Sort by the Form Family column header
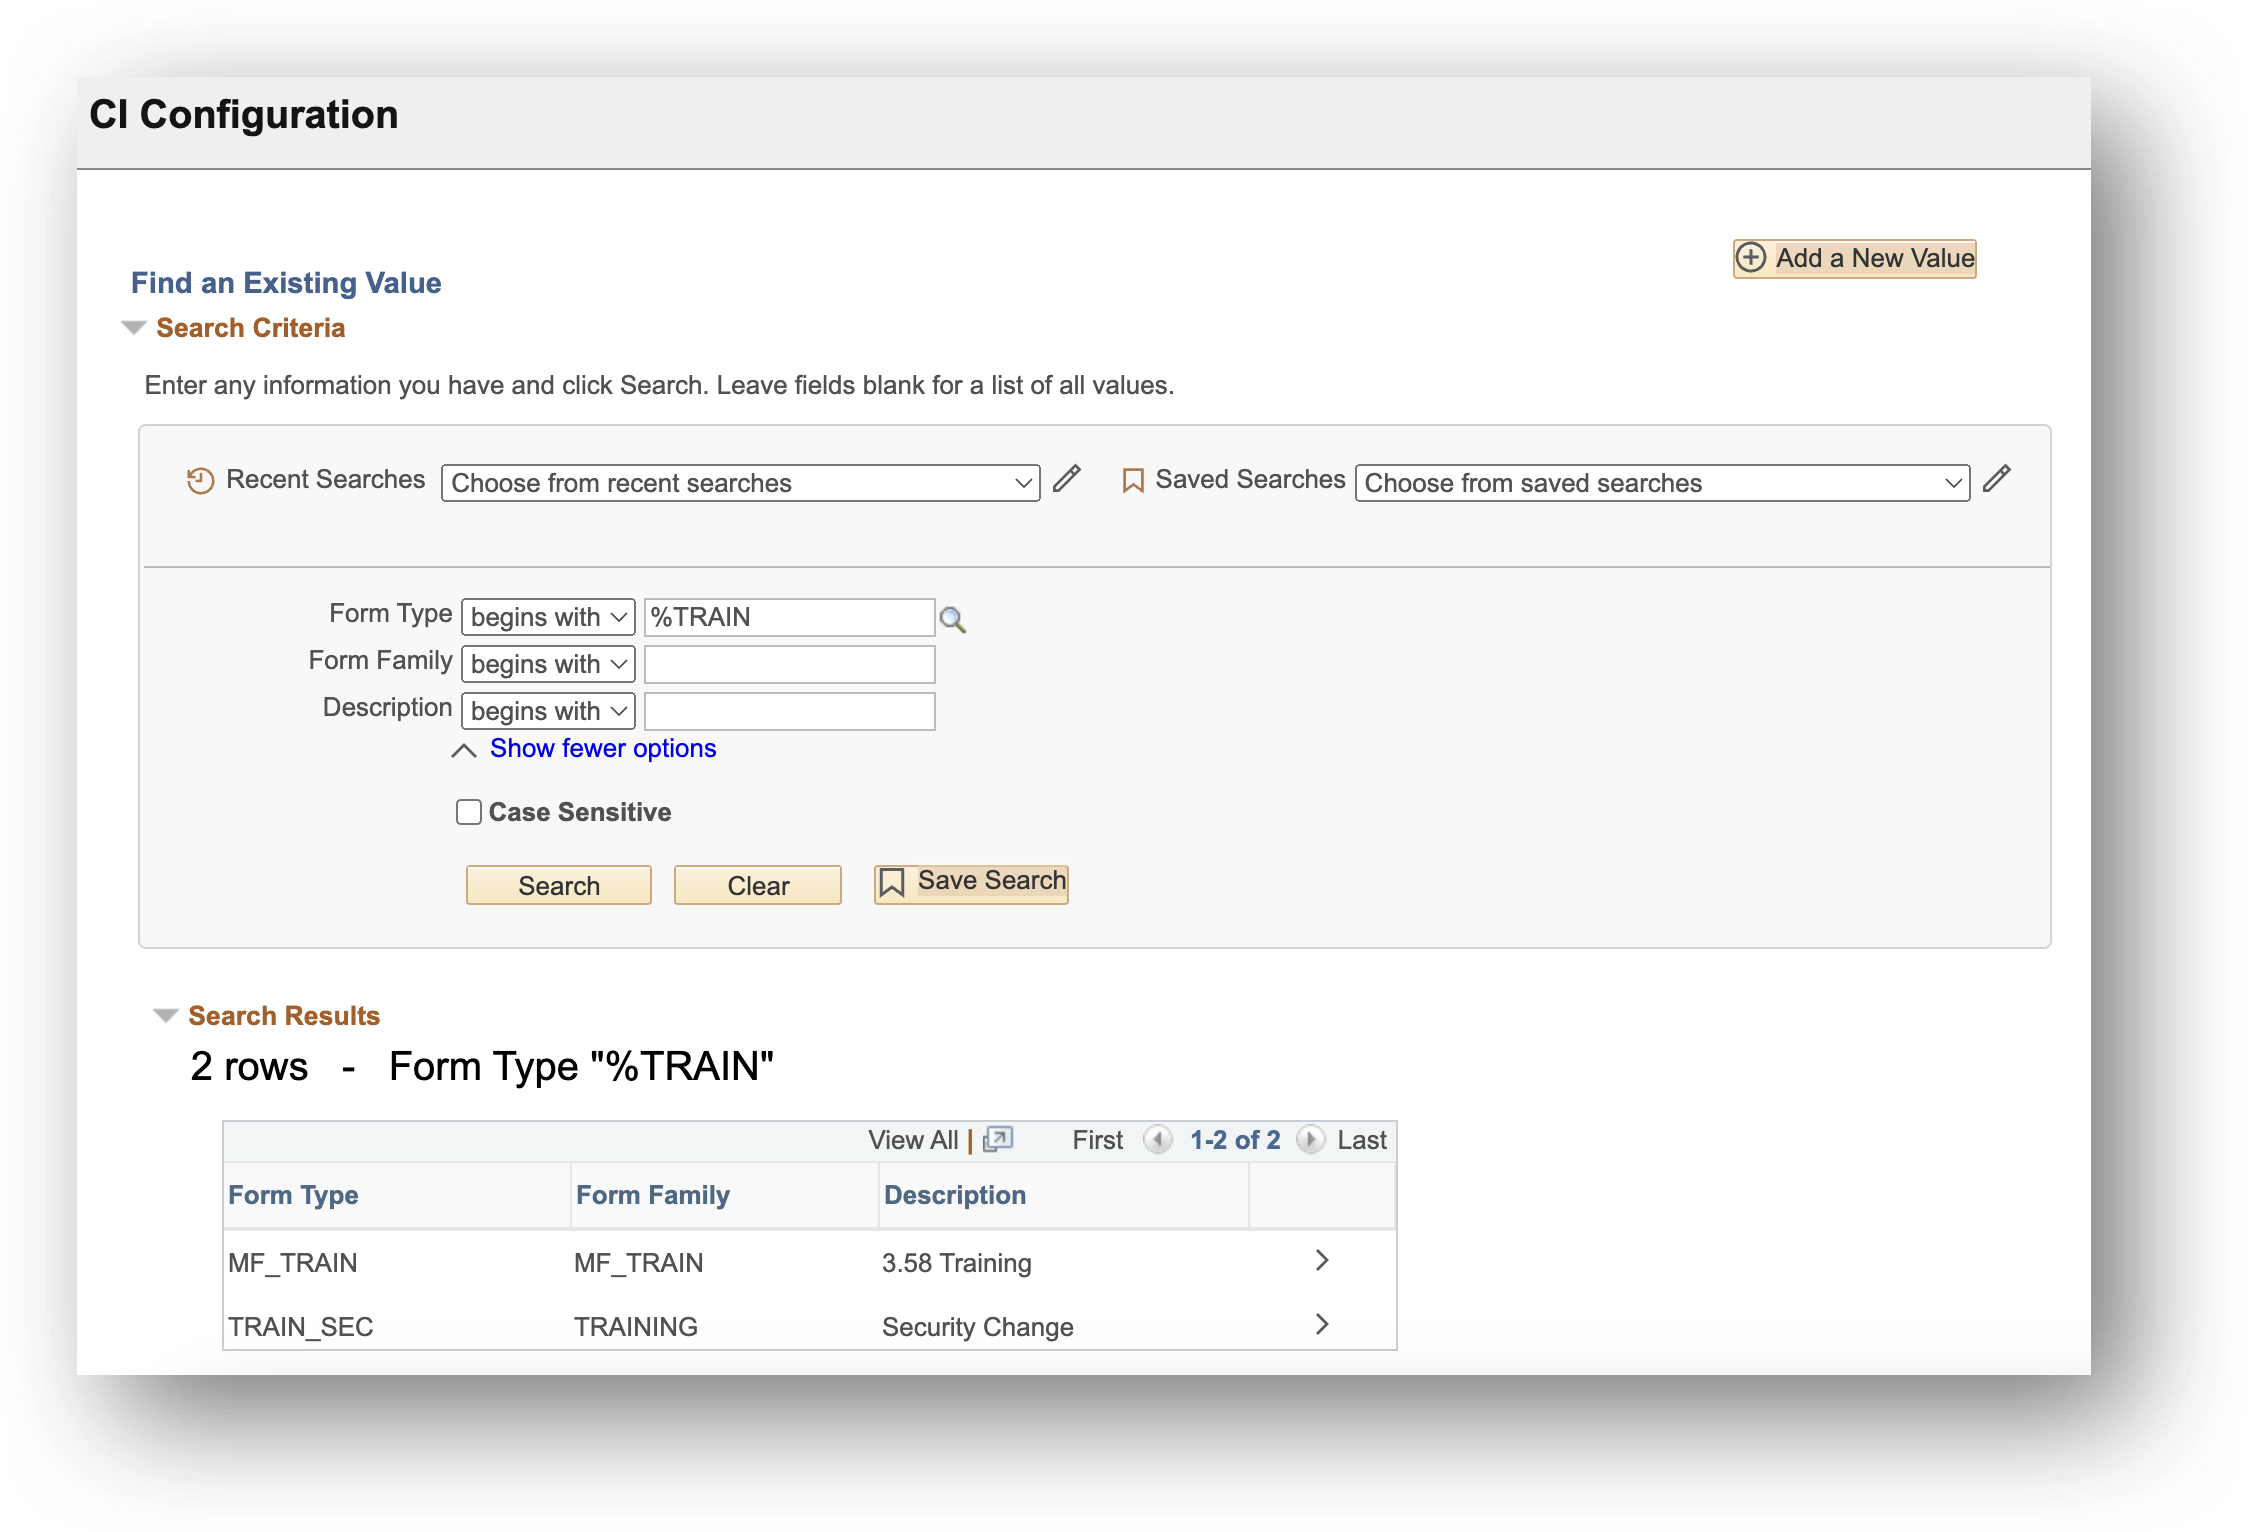The width and height of the screenshot is (2248, 1532). click(x=653, y=1195)
